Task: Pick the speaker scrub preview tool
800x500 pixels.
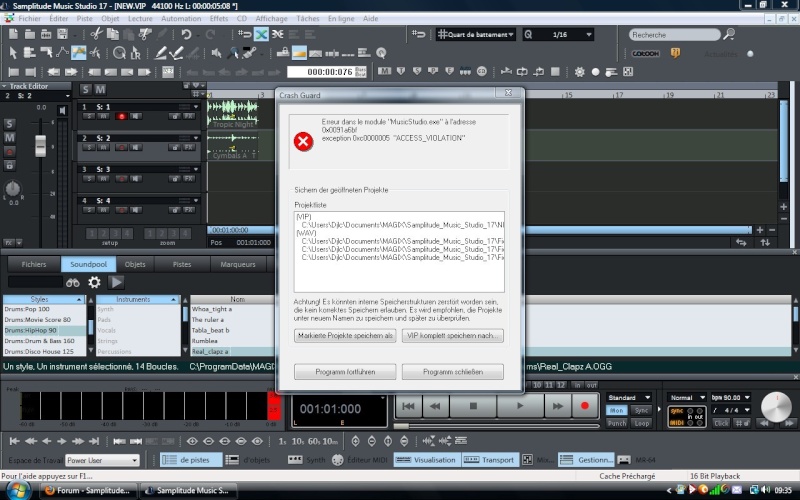Action: click(216, 53)
